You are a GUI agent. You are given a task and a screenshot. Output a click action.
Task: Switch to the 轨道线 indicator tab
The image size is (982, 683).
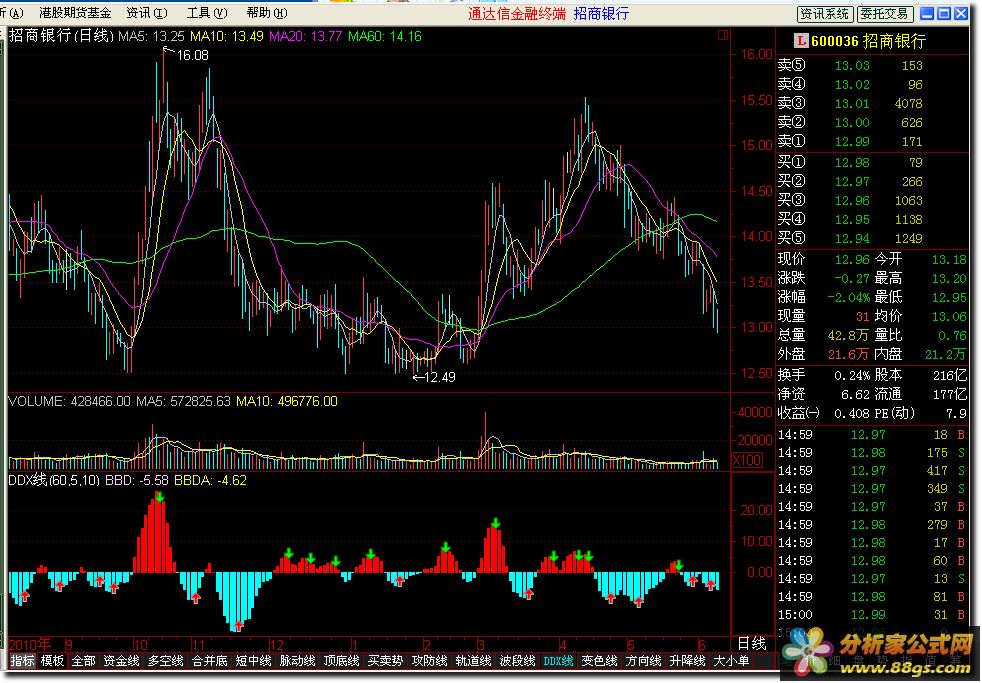473,660
